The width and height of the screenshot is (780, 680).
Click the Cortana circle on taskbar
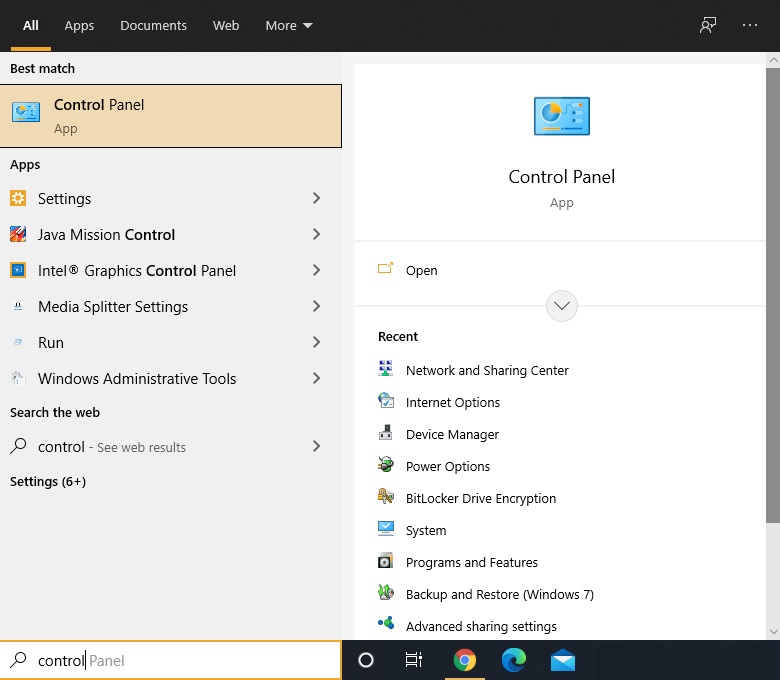[x=366, y=660]
